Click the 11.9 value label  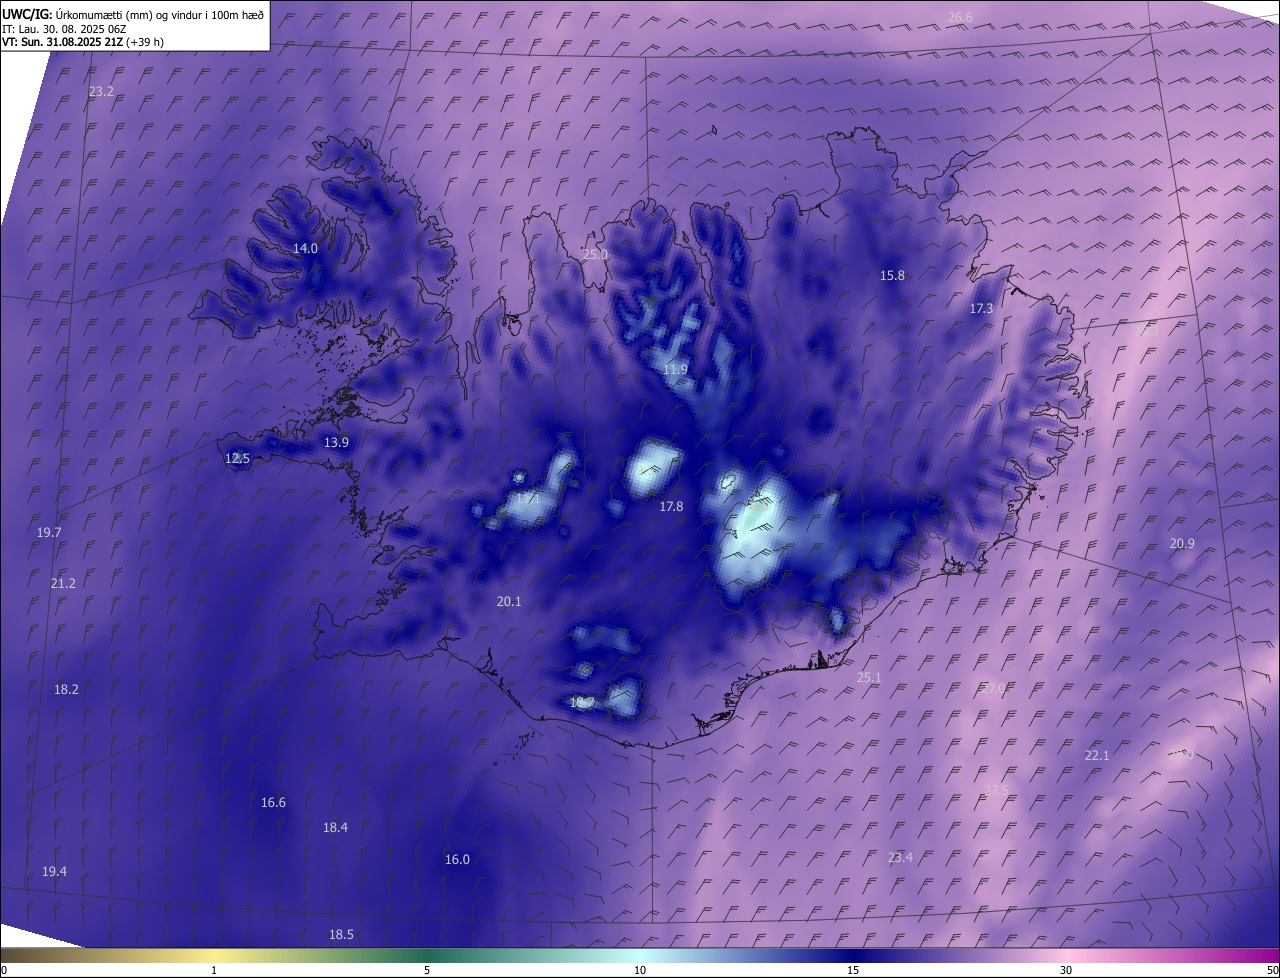pyautogui.click(x=675, y=370)
